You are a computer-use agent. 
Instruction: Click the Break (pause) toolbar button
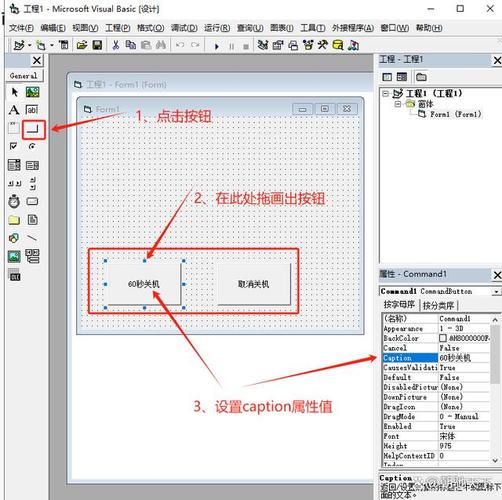click(x=232, y=46)
